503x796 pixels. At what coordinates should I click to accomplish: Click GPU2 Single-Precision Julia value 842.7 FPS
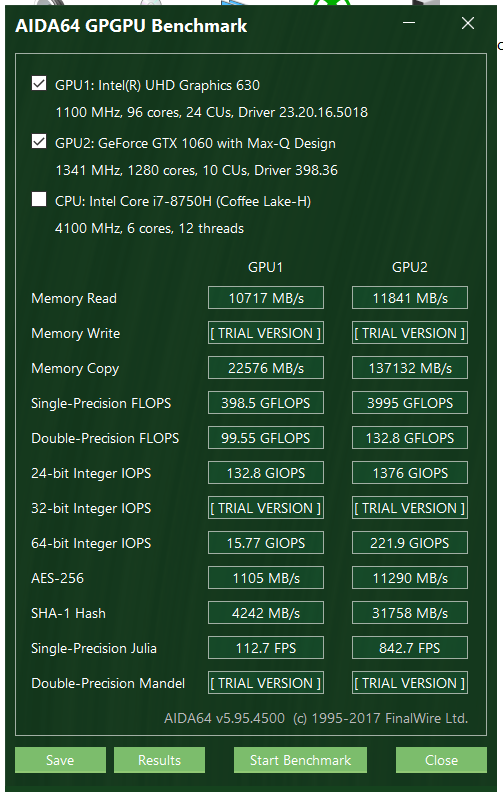410,648
